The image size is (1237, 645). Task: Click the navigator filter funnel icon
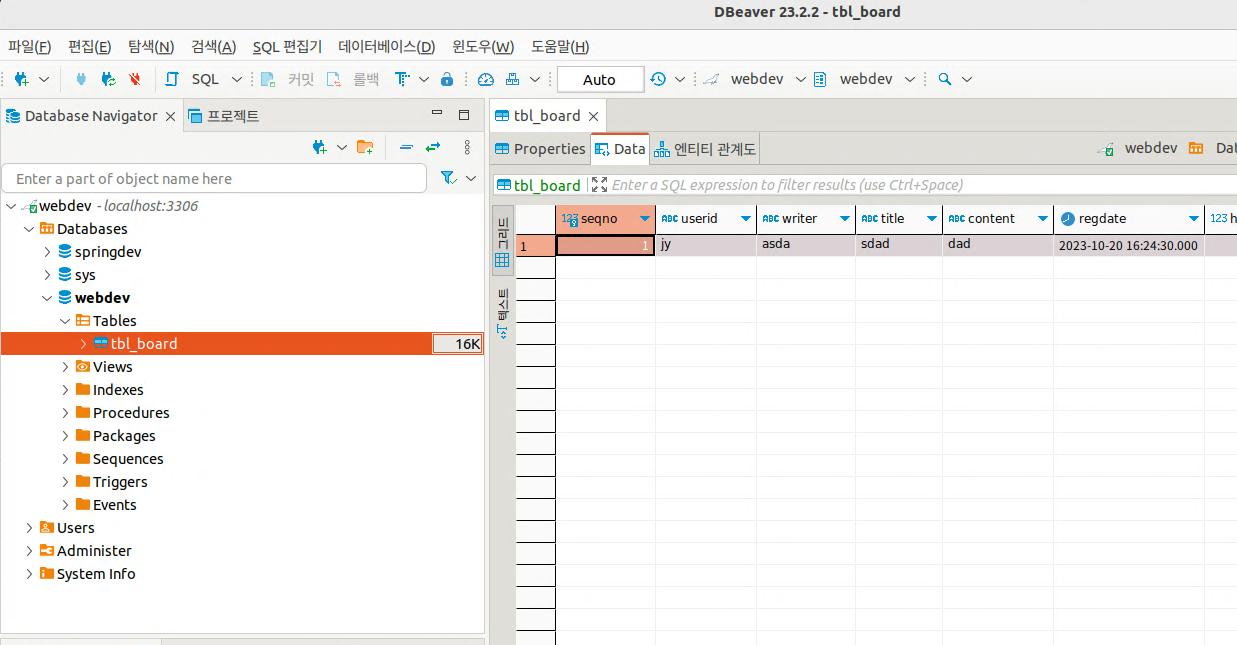pyautogui.click(x=448, y=178)
